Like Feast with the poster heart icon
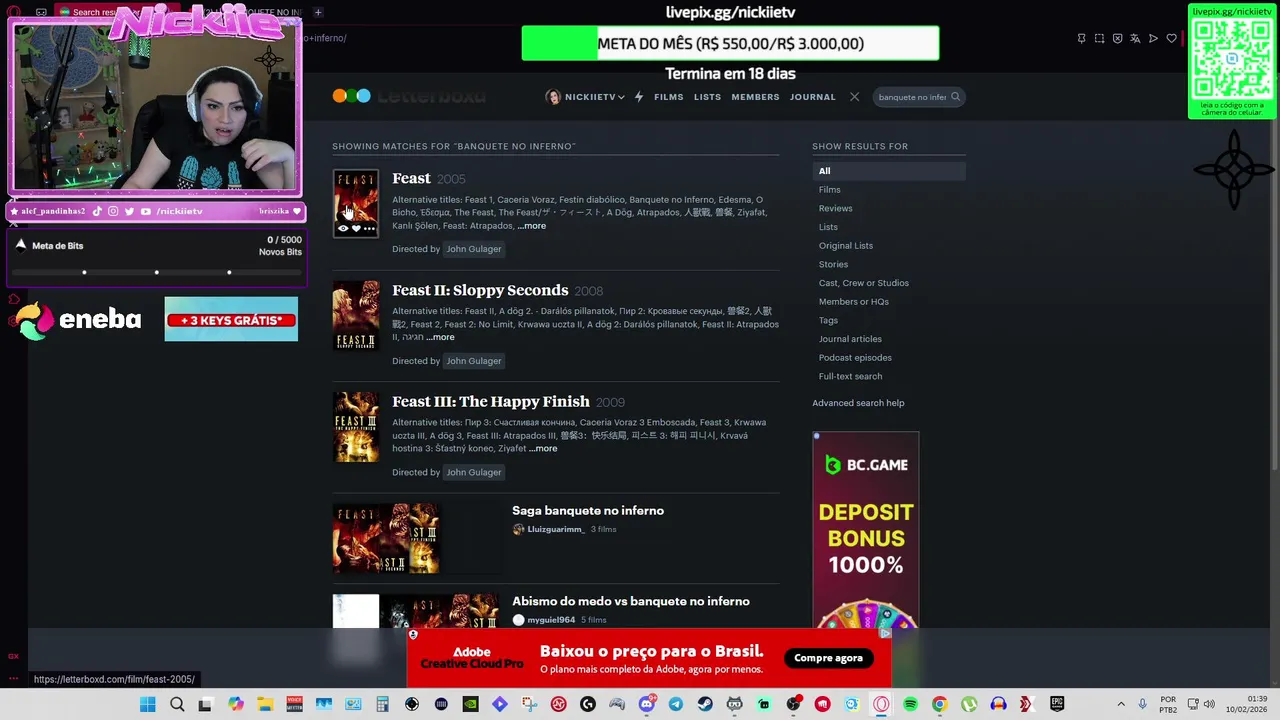The height and width of the screenshot is (720, 1280). (x=356, y=229)
